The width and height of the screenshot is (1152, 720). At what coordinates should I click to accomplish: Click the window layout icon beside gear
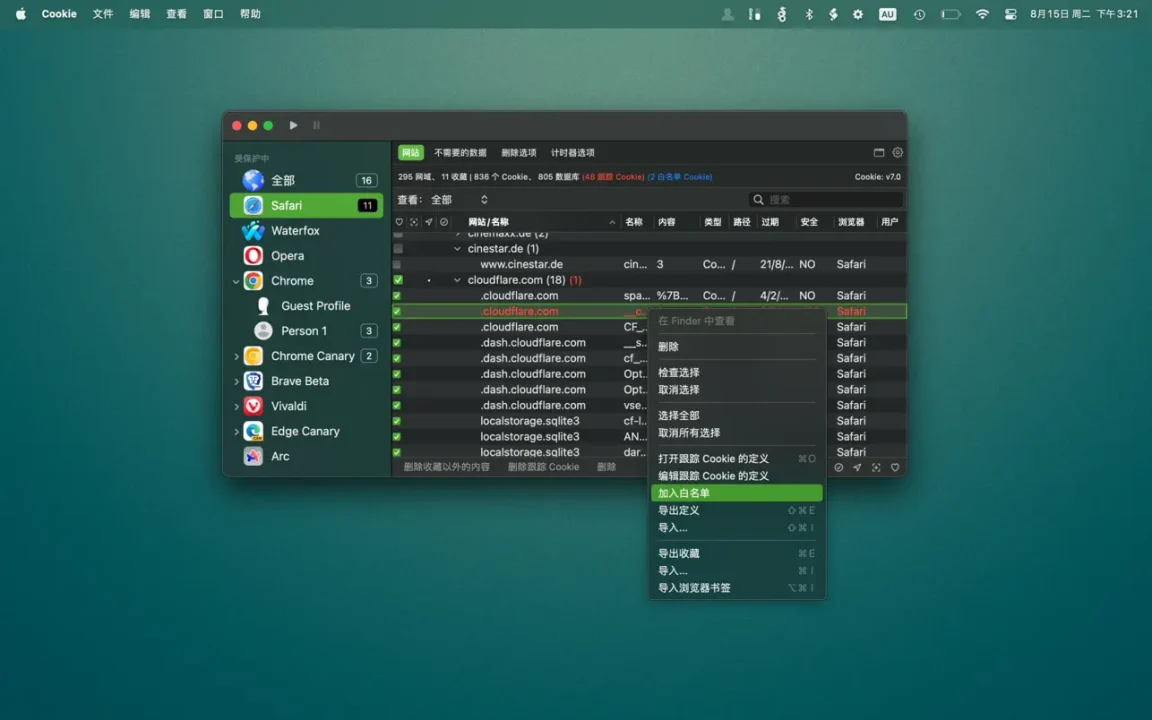click(879, 153)
